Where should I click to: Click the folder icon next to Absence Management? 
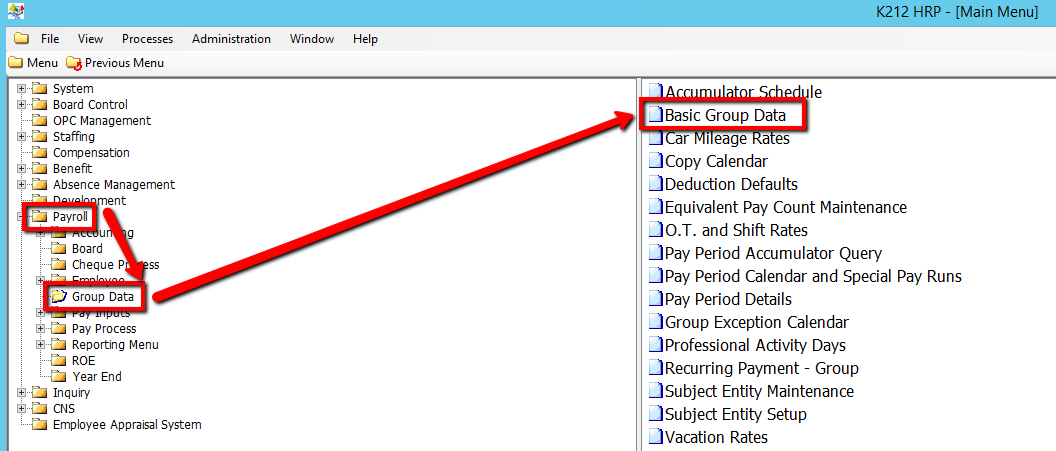tap(40, 185)
